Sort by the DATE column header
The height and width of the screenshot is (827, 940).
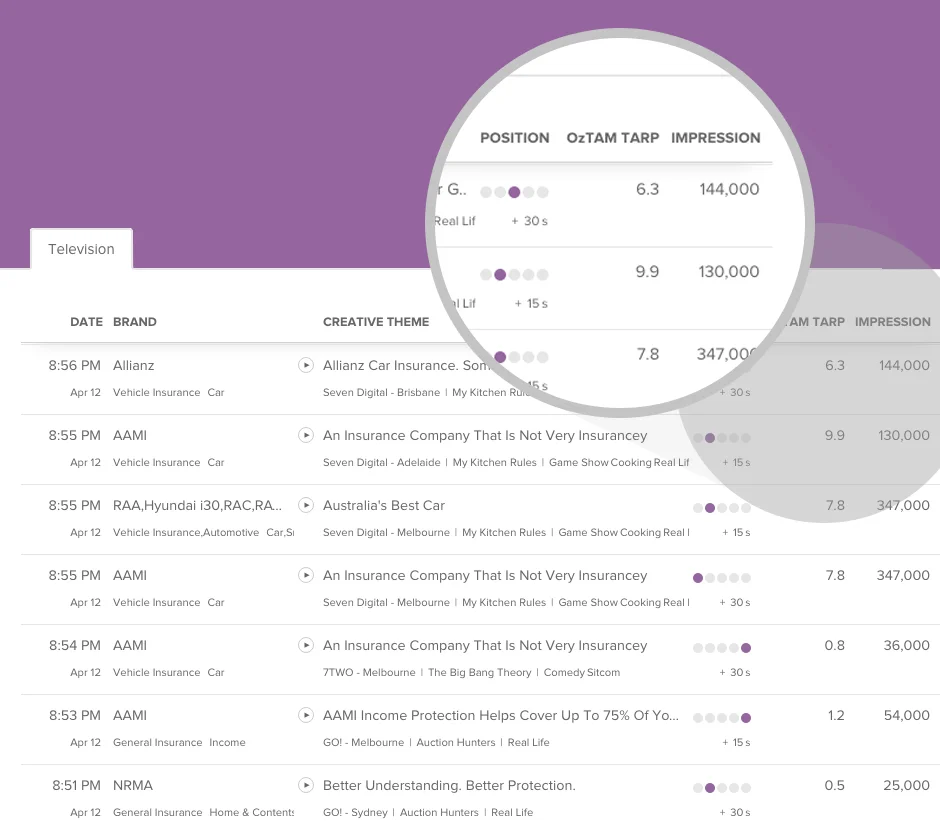point(86,322)
